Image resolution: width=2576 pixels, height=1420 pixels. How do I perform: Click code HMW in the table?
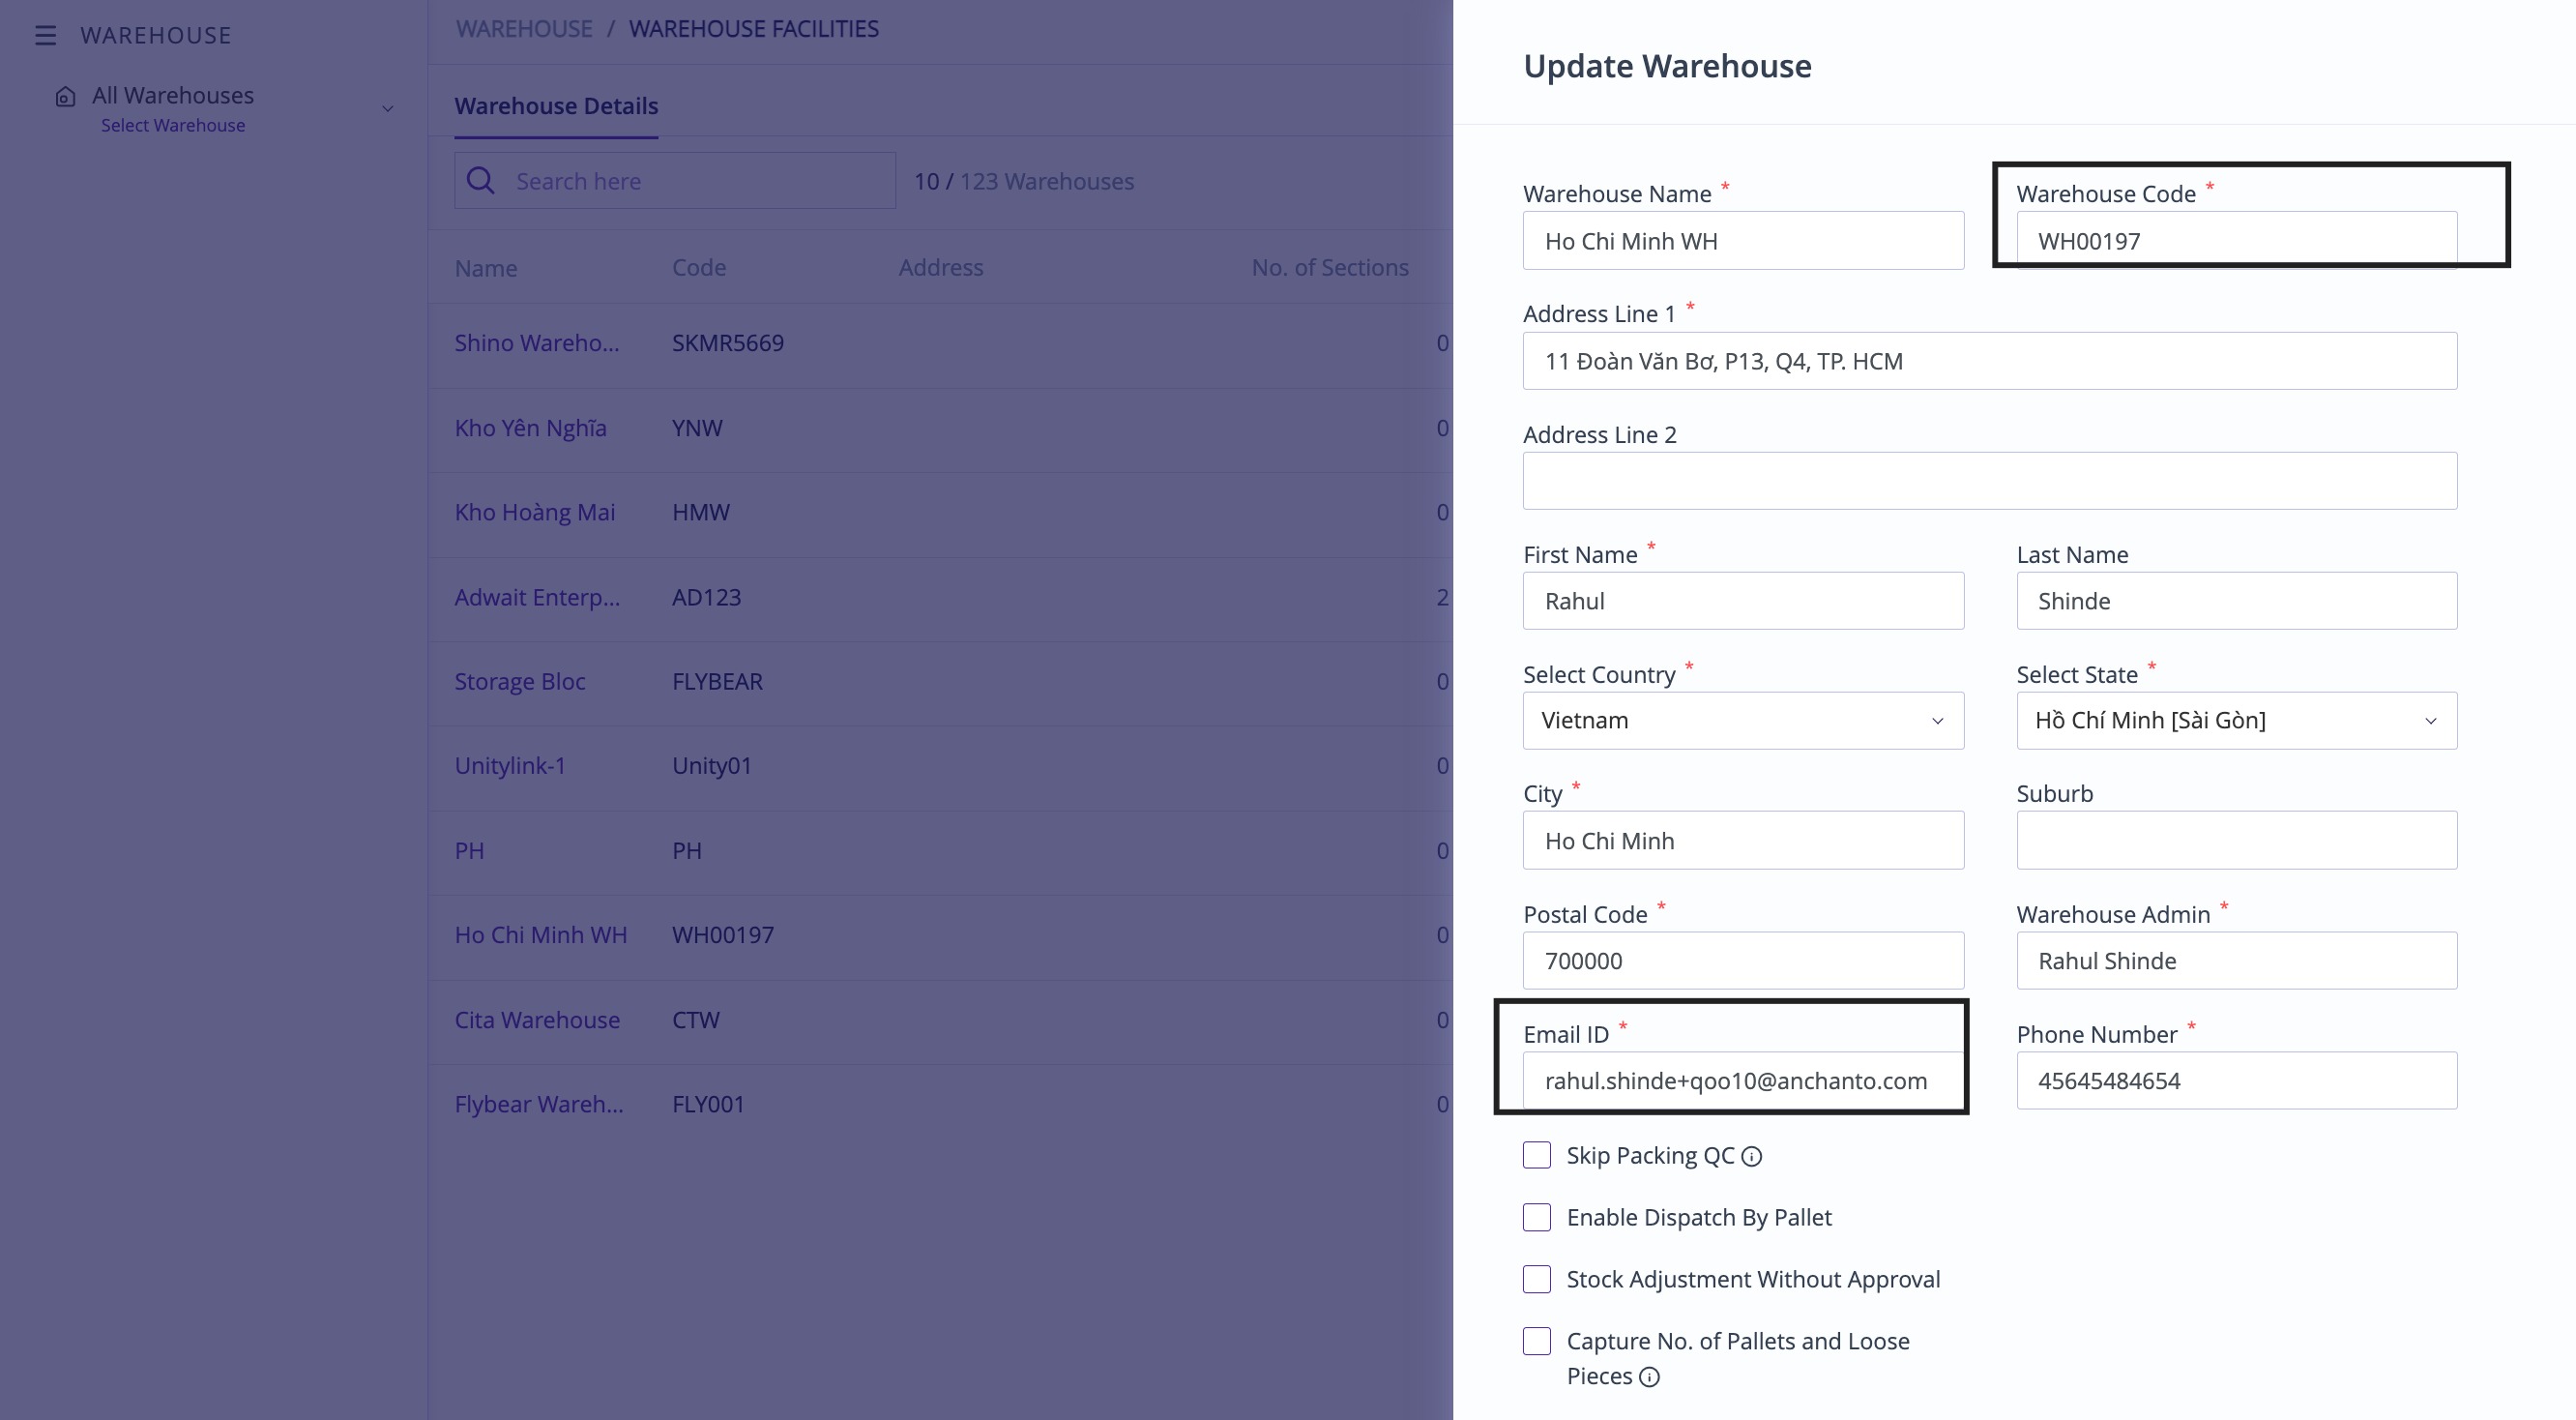coord(700,512)
